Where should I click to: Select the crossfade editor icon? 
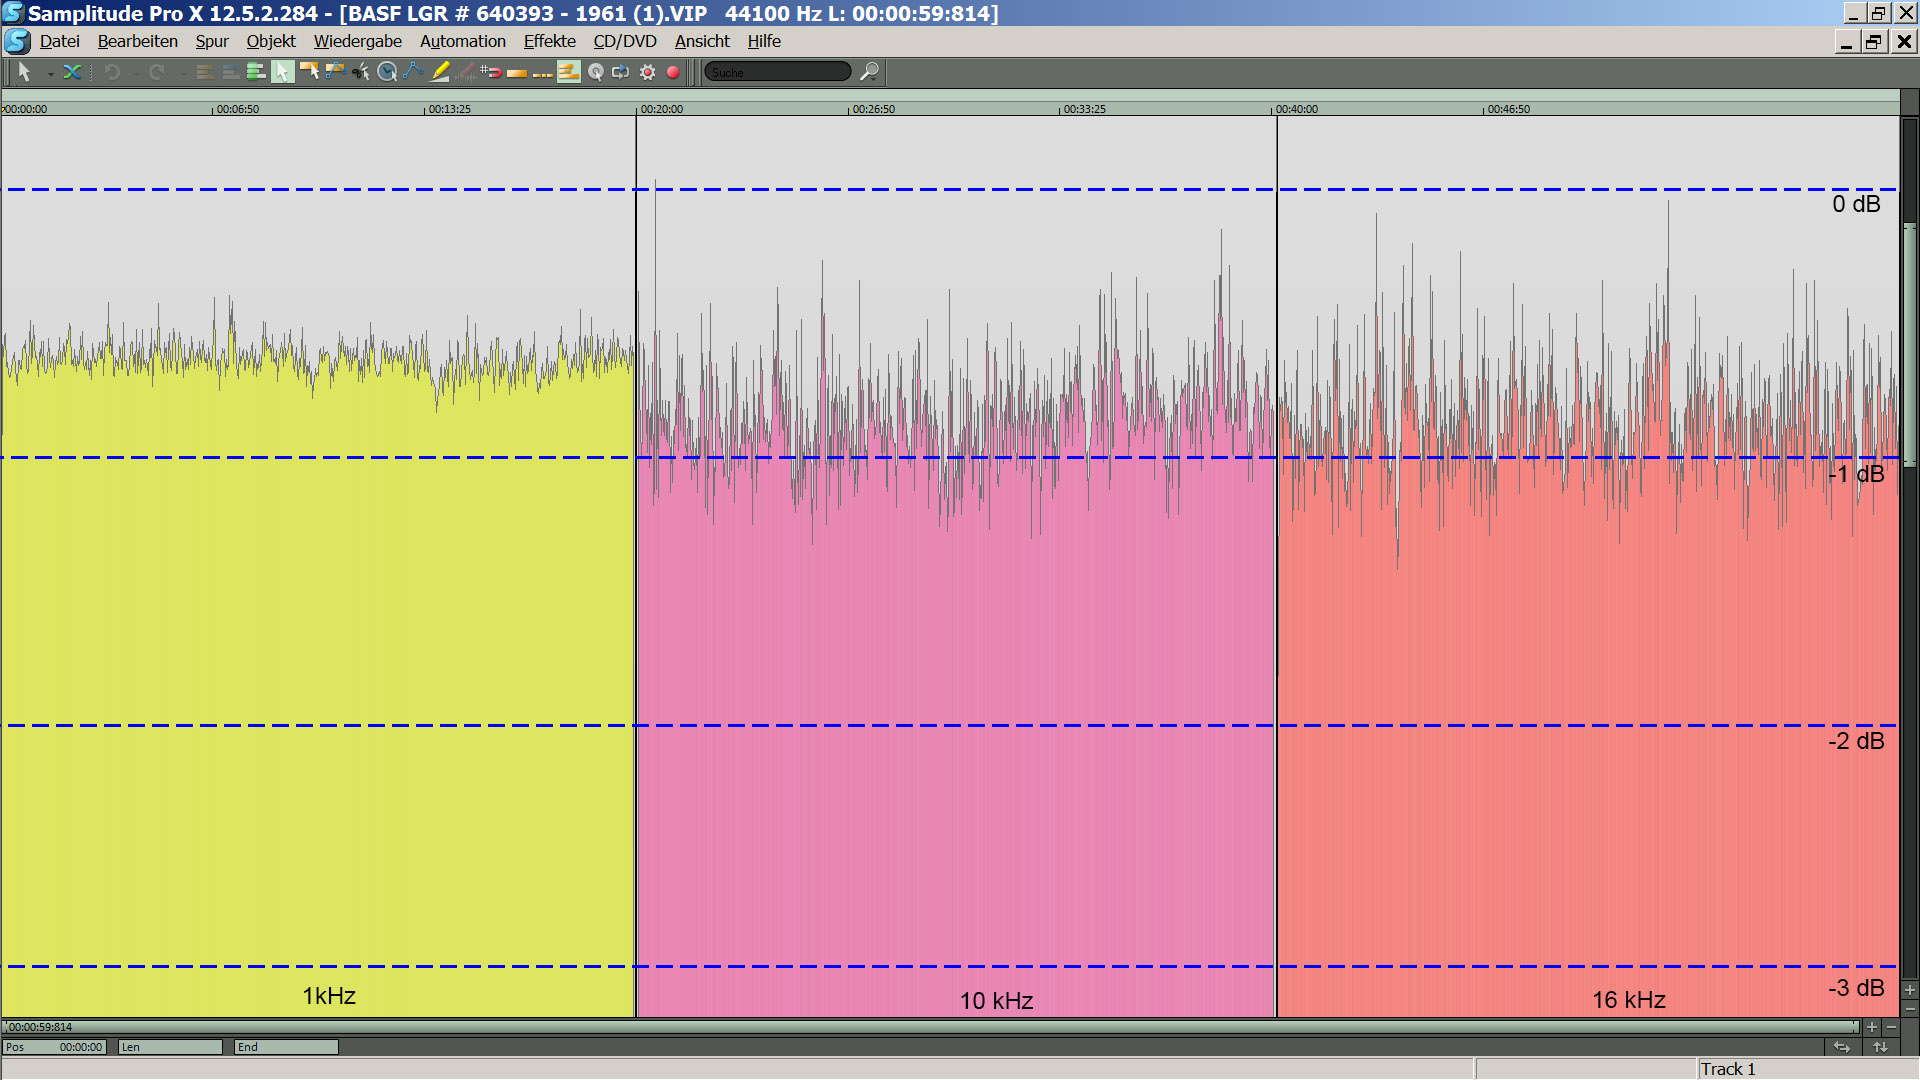point(72,72)
